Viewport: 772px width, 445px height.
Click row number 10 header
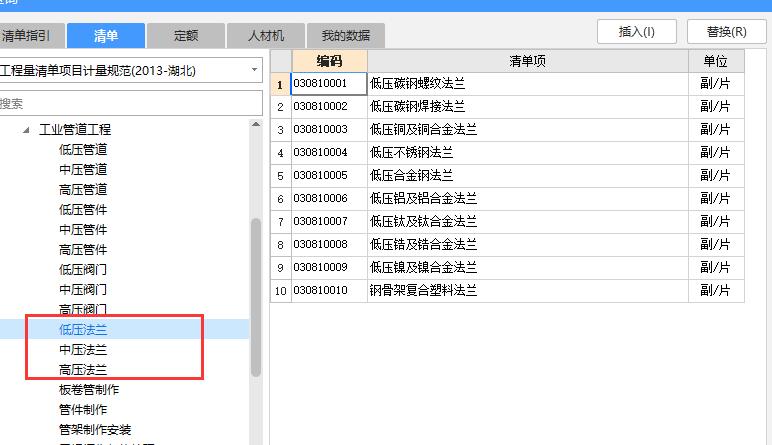pos(281,291)
